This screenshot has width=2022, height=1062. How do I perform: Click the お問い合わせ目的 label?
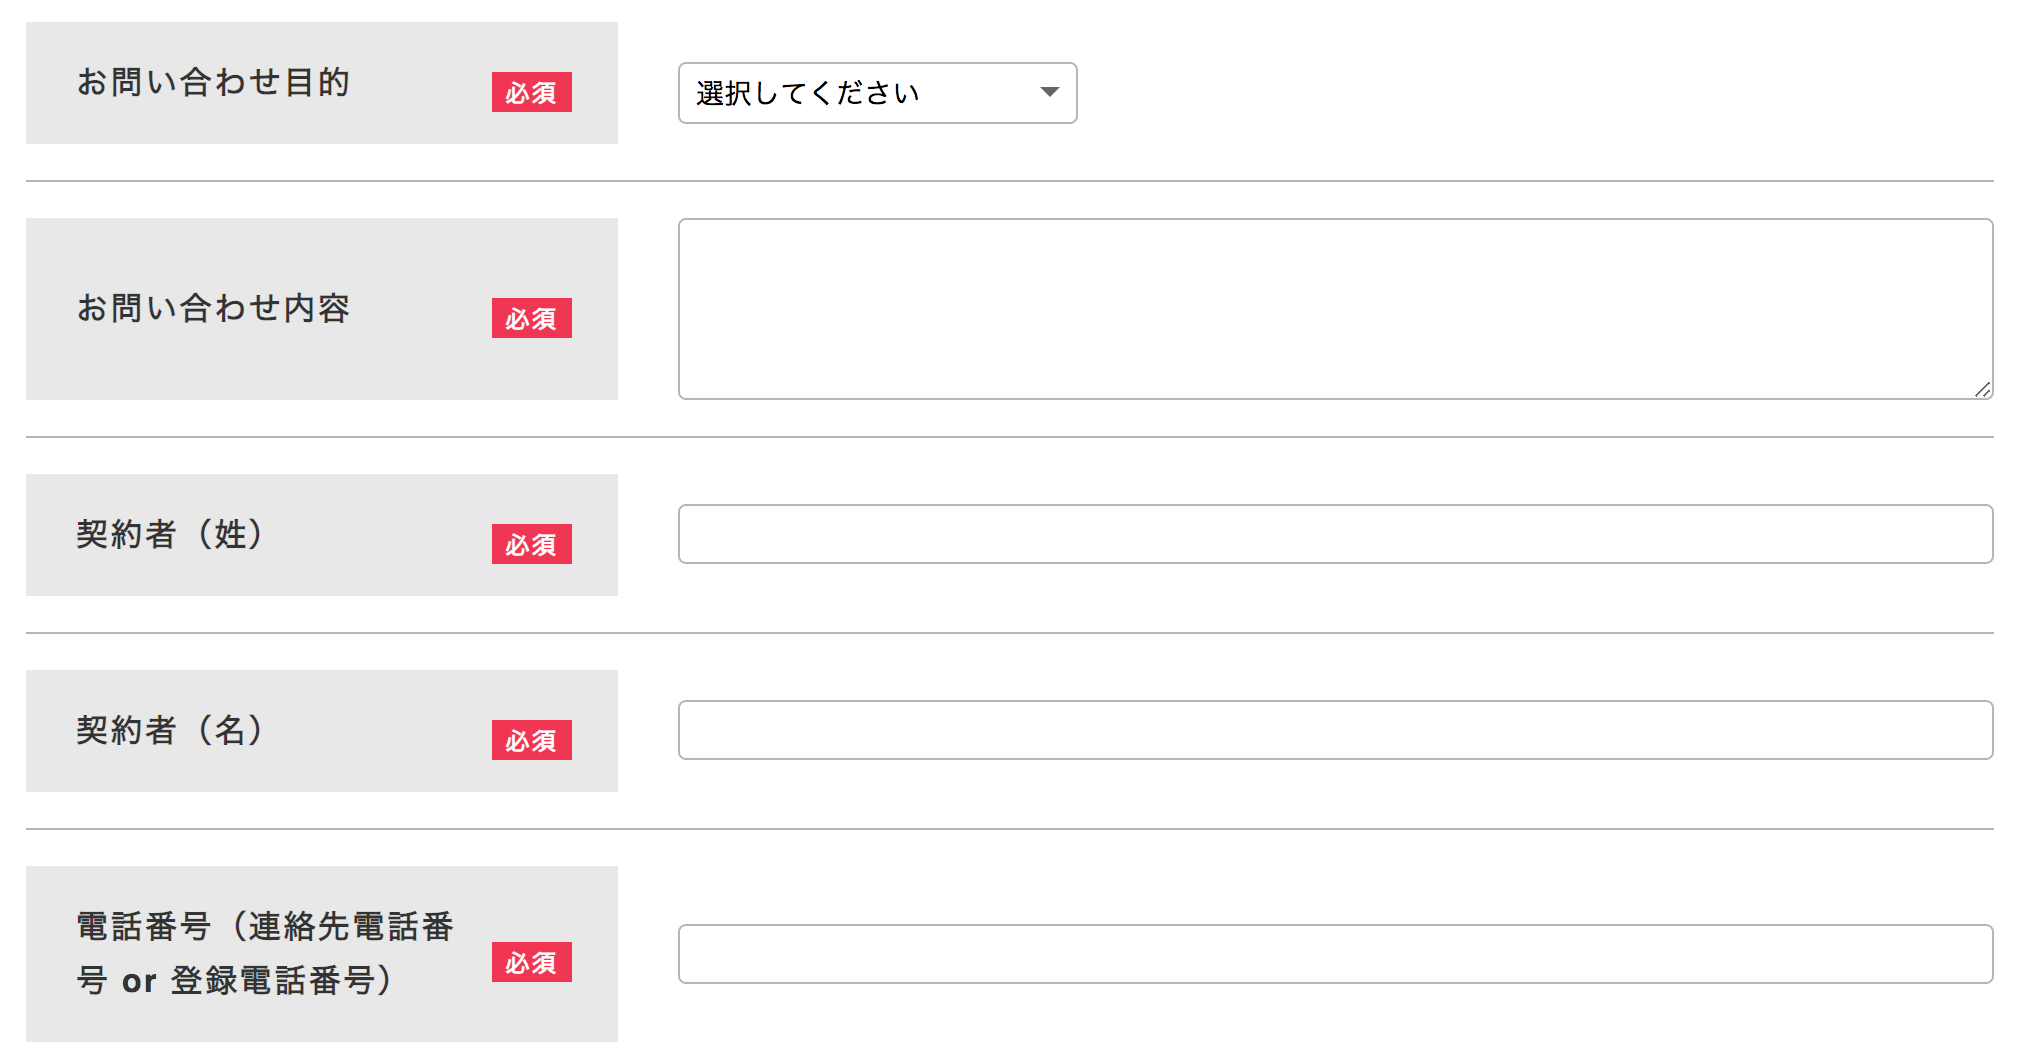tap(213, 82)
